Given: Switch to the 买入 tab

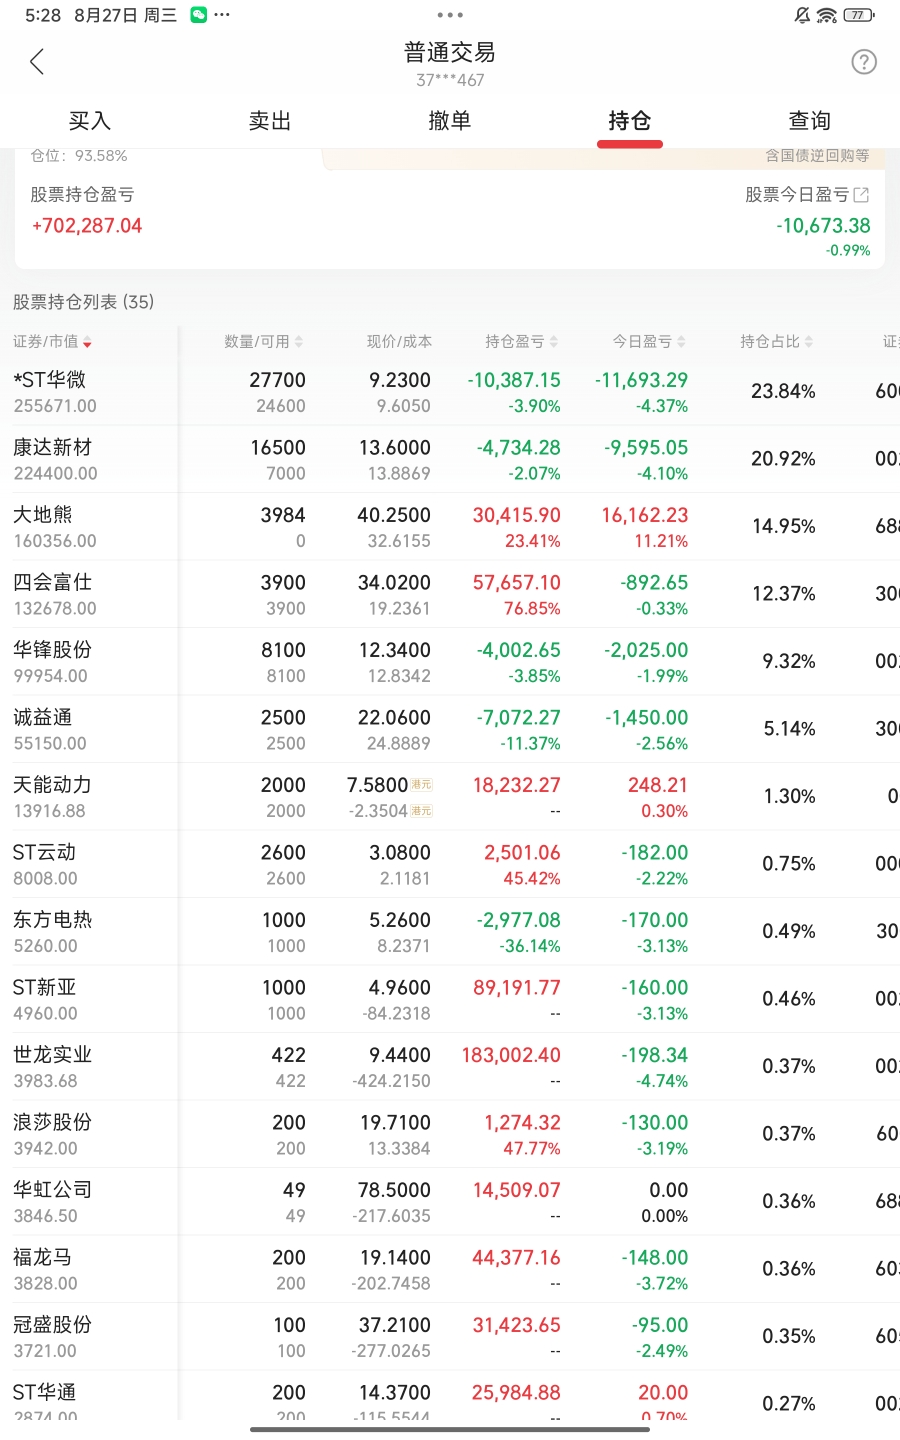Looking at the screenshot, I should click(90, 121).
